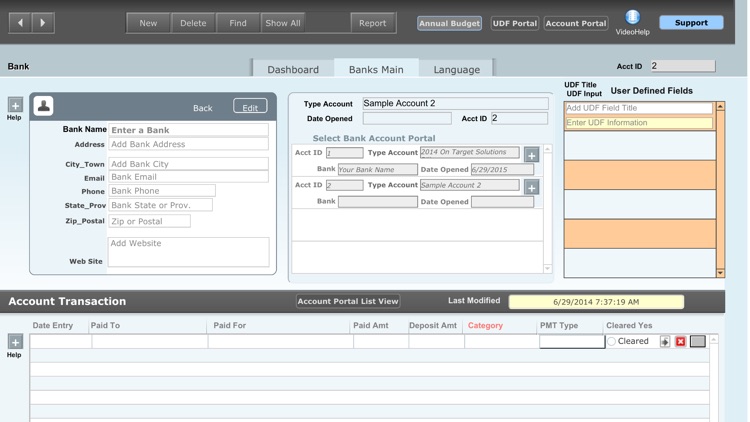
Task: Click the Edit button on bank card
Action: 250,107
